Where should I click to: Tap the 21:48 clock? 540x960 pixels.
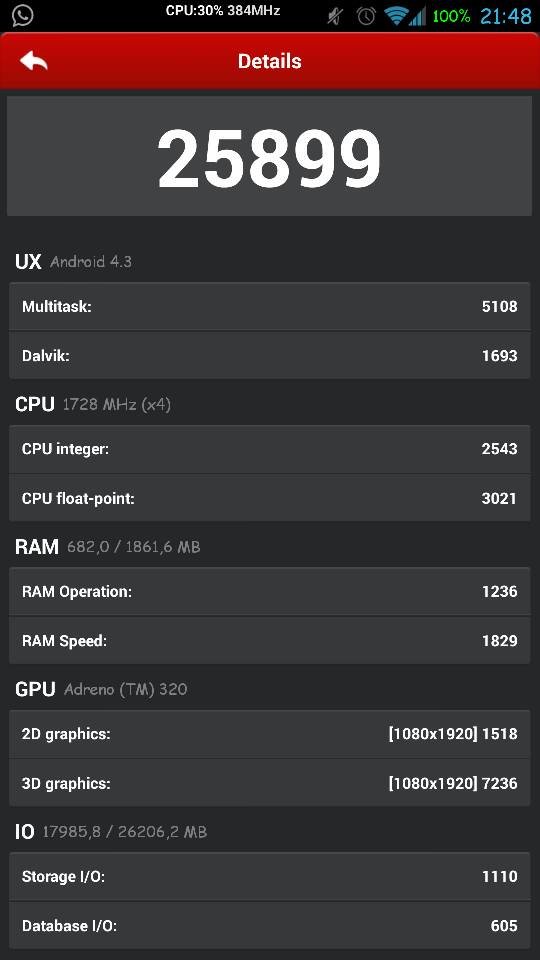pyautogui.click(x=506, y=16)
